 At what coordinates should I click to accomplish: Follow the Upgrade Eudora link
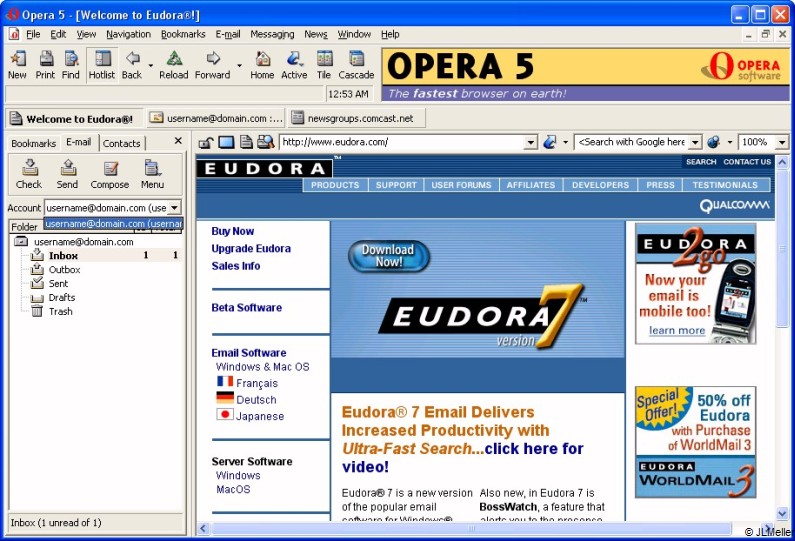(251, 248)
